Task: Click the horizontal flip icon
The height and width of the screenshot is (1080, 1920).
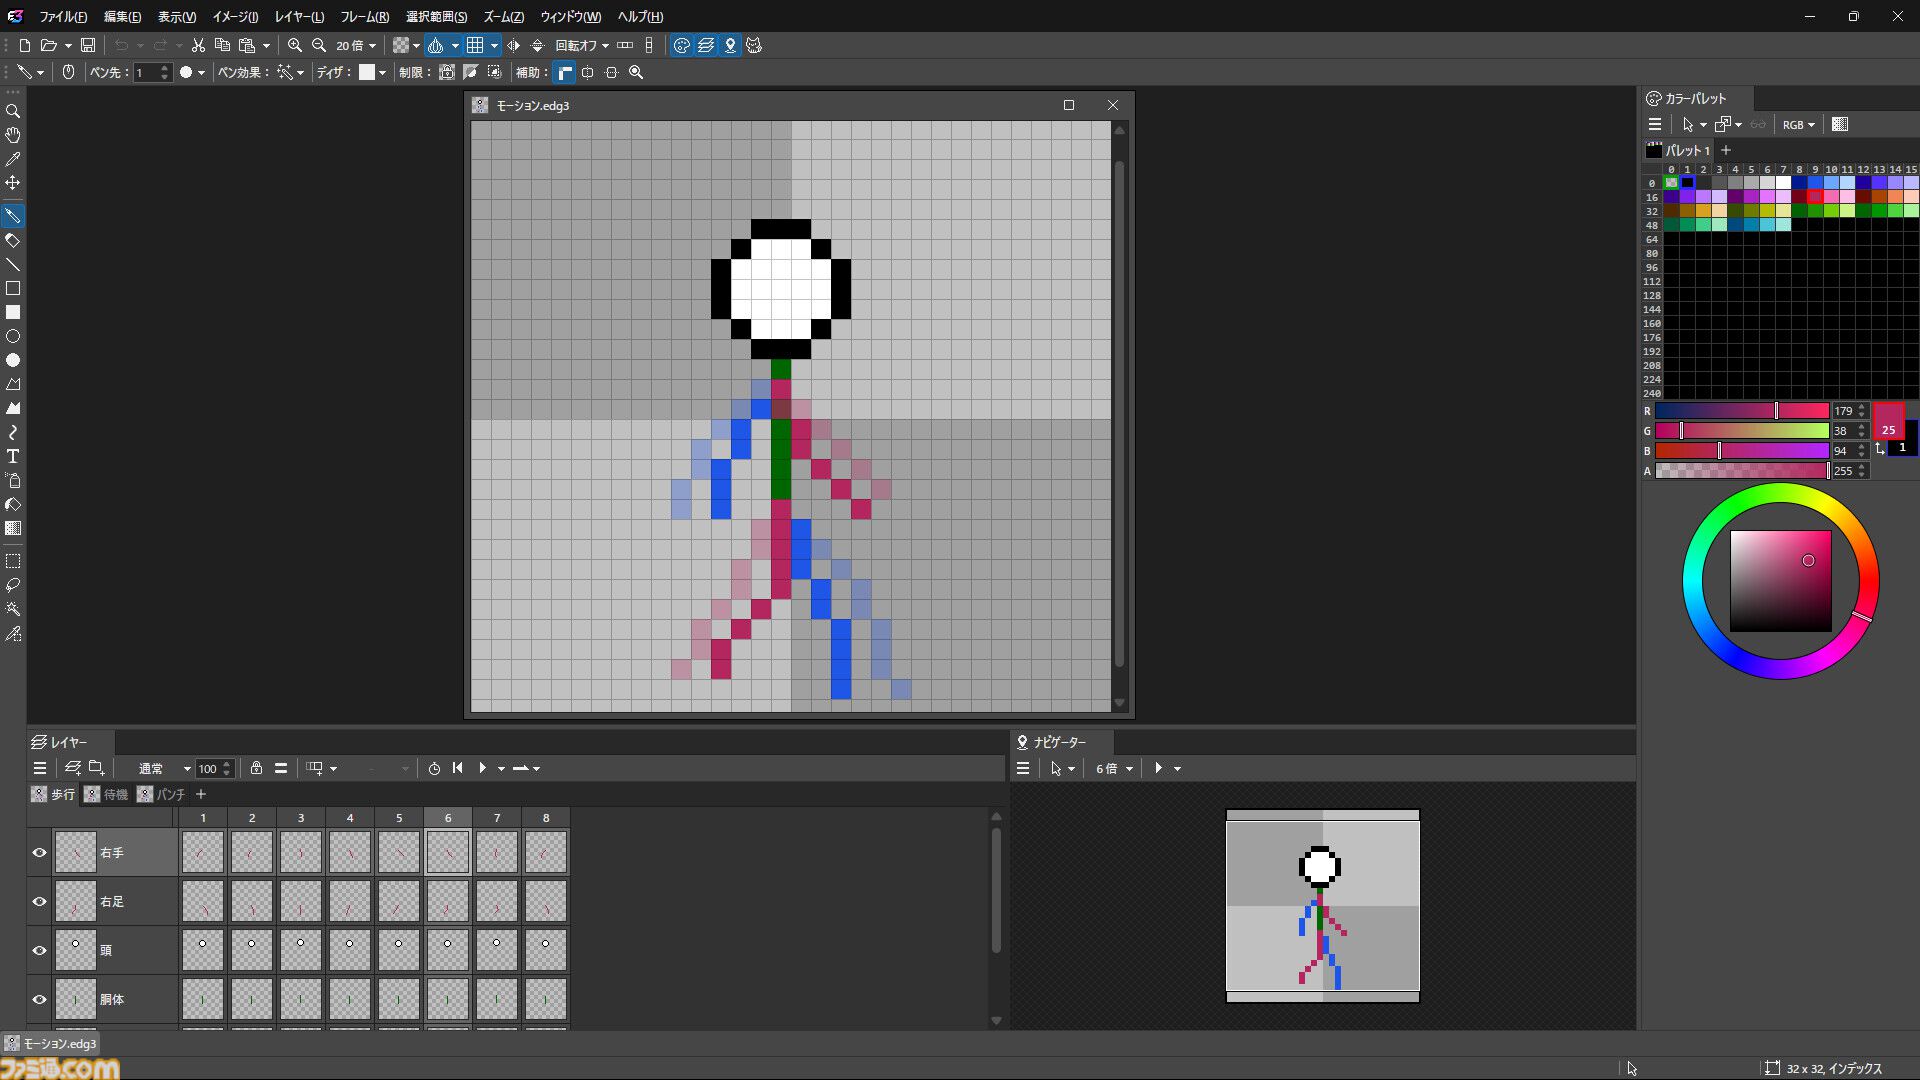Action: click(x=514, y=45)
